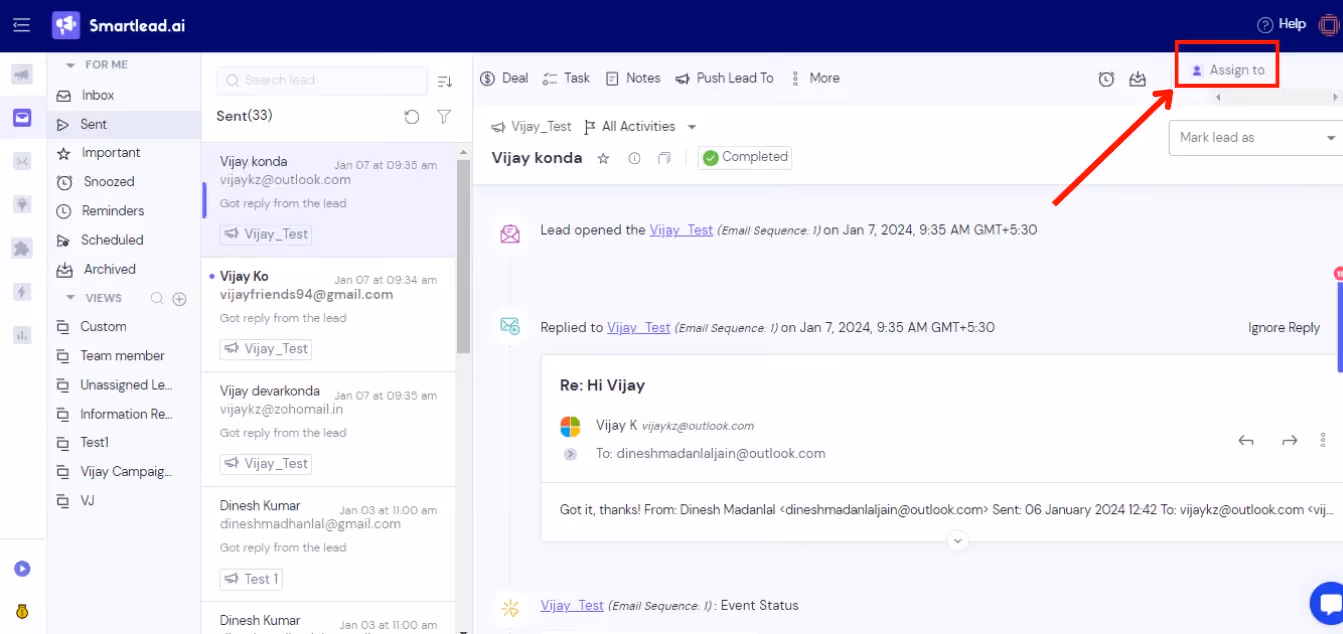1343x634 pixels.
Task: Click the Test 1 campaign tag
Action: [251, 579]
